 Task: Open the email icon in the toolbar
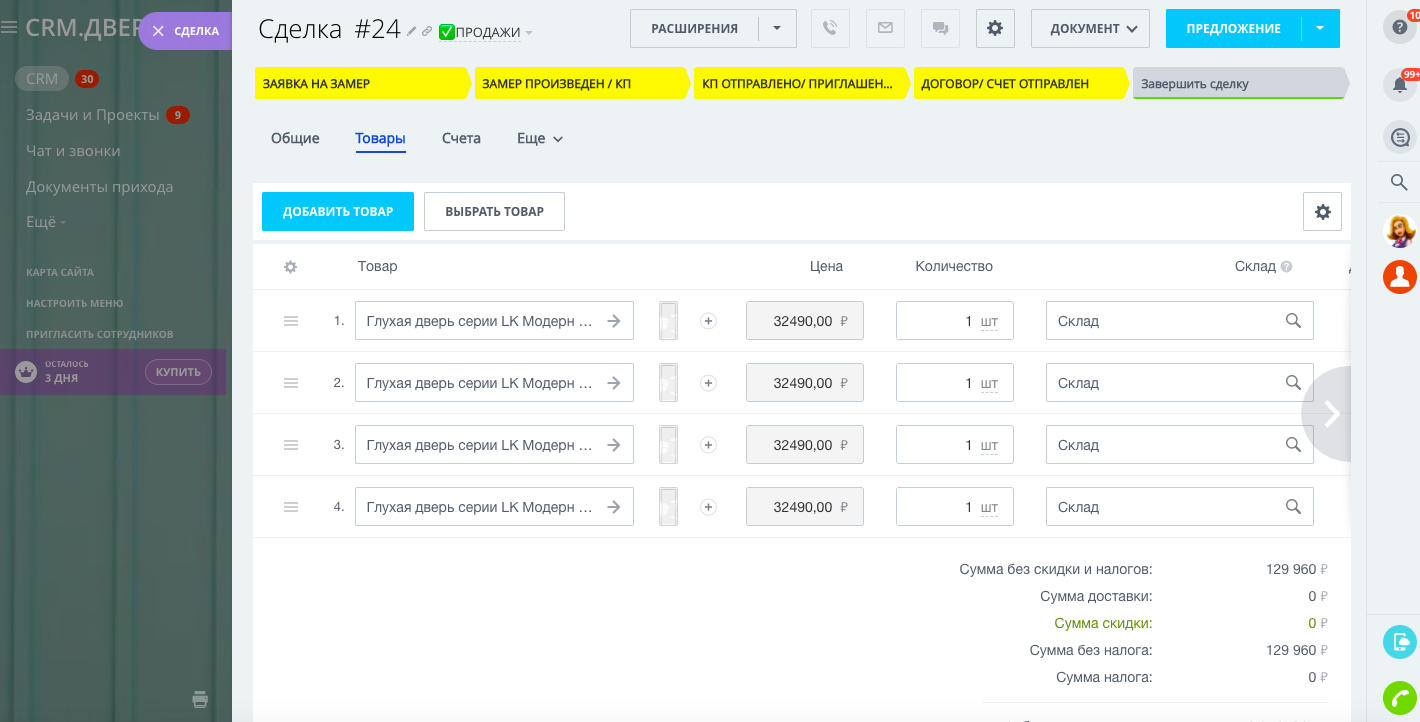click(x=885, y=28)
